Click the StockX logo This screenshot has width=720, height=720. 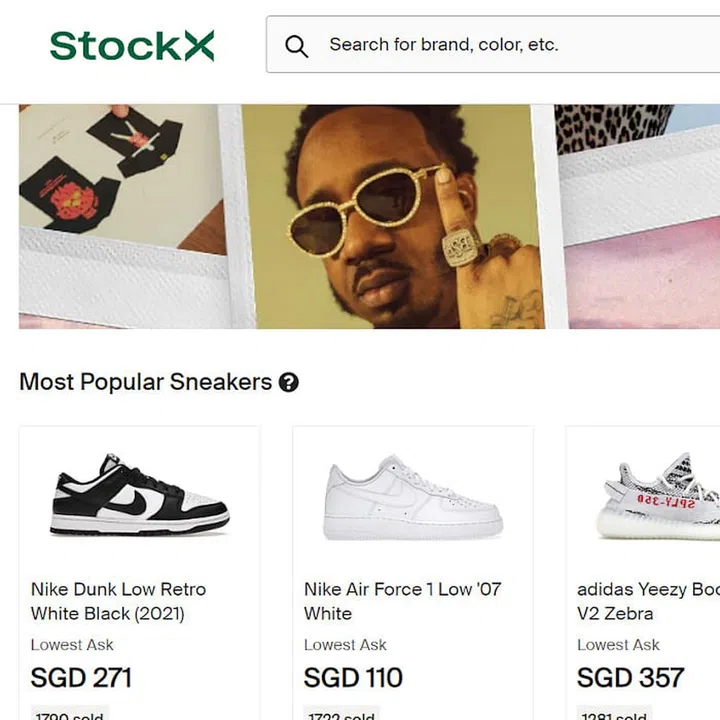pos(132,45)
